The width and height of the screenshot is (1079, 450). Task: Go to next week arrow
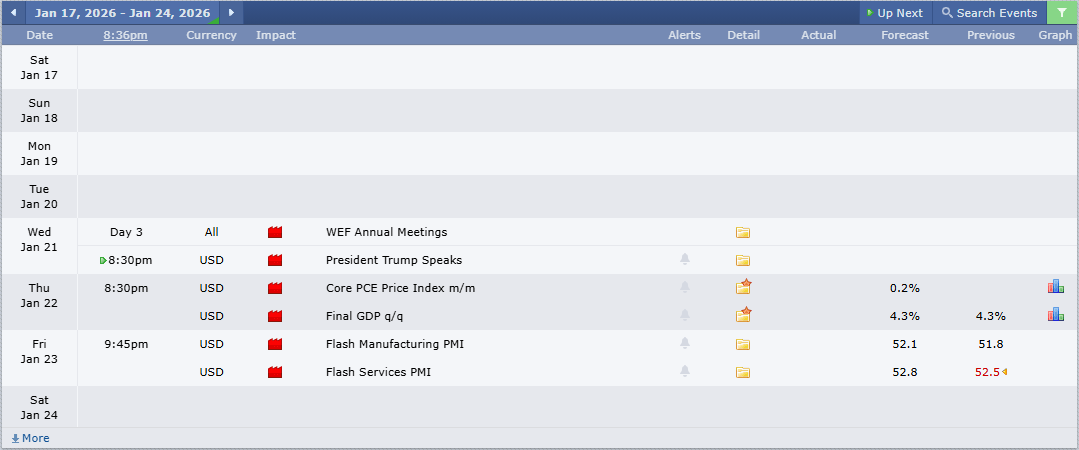(x=231, y=13)
